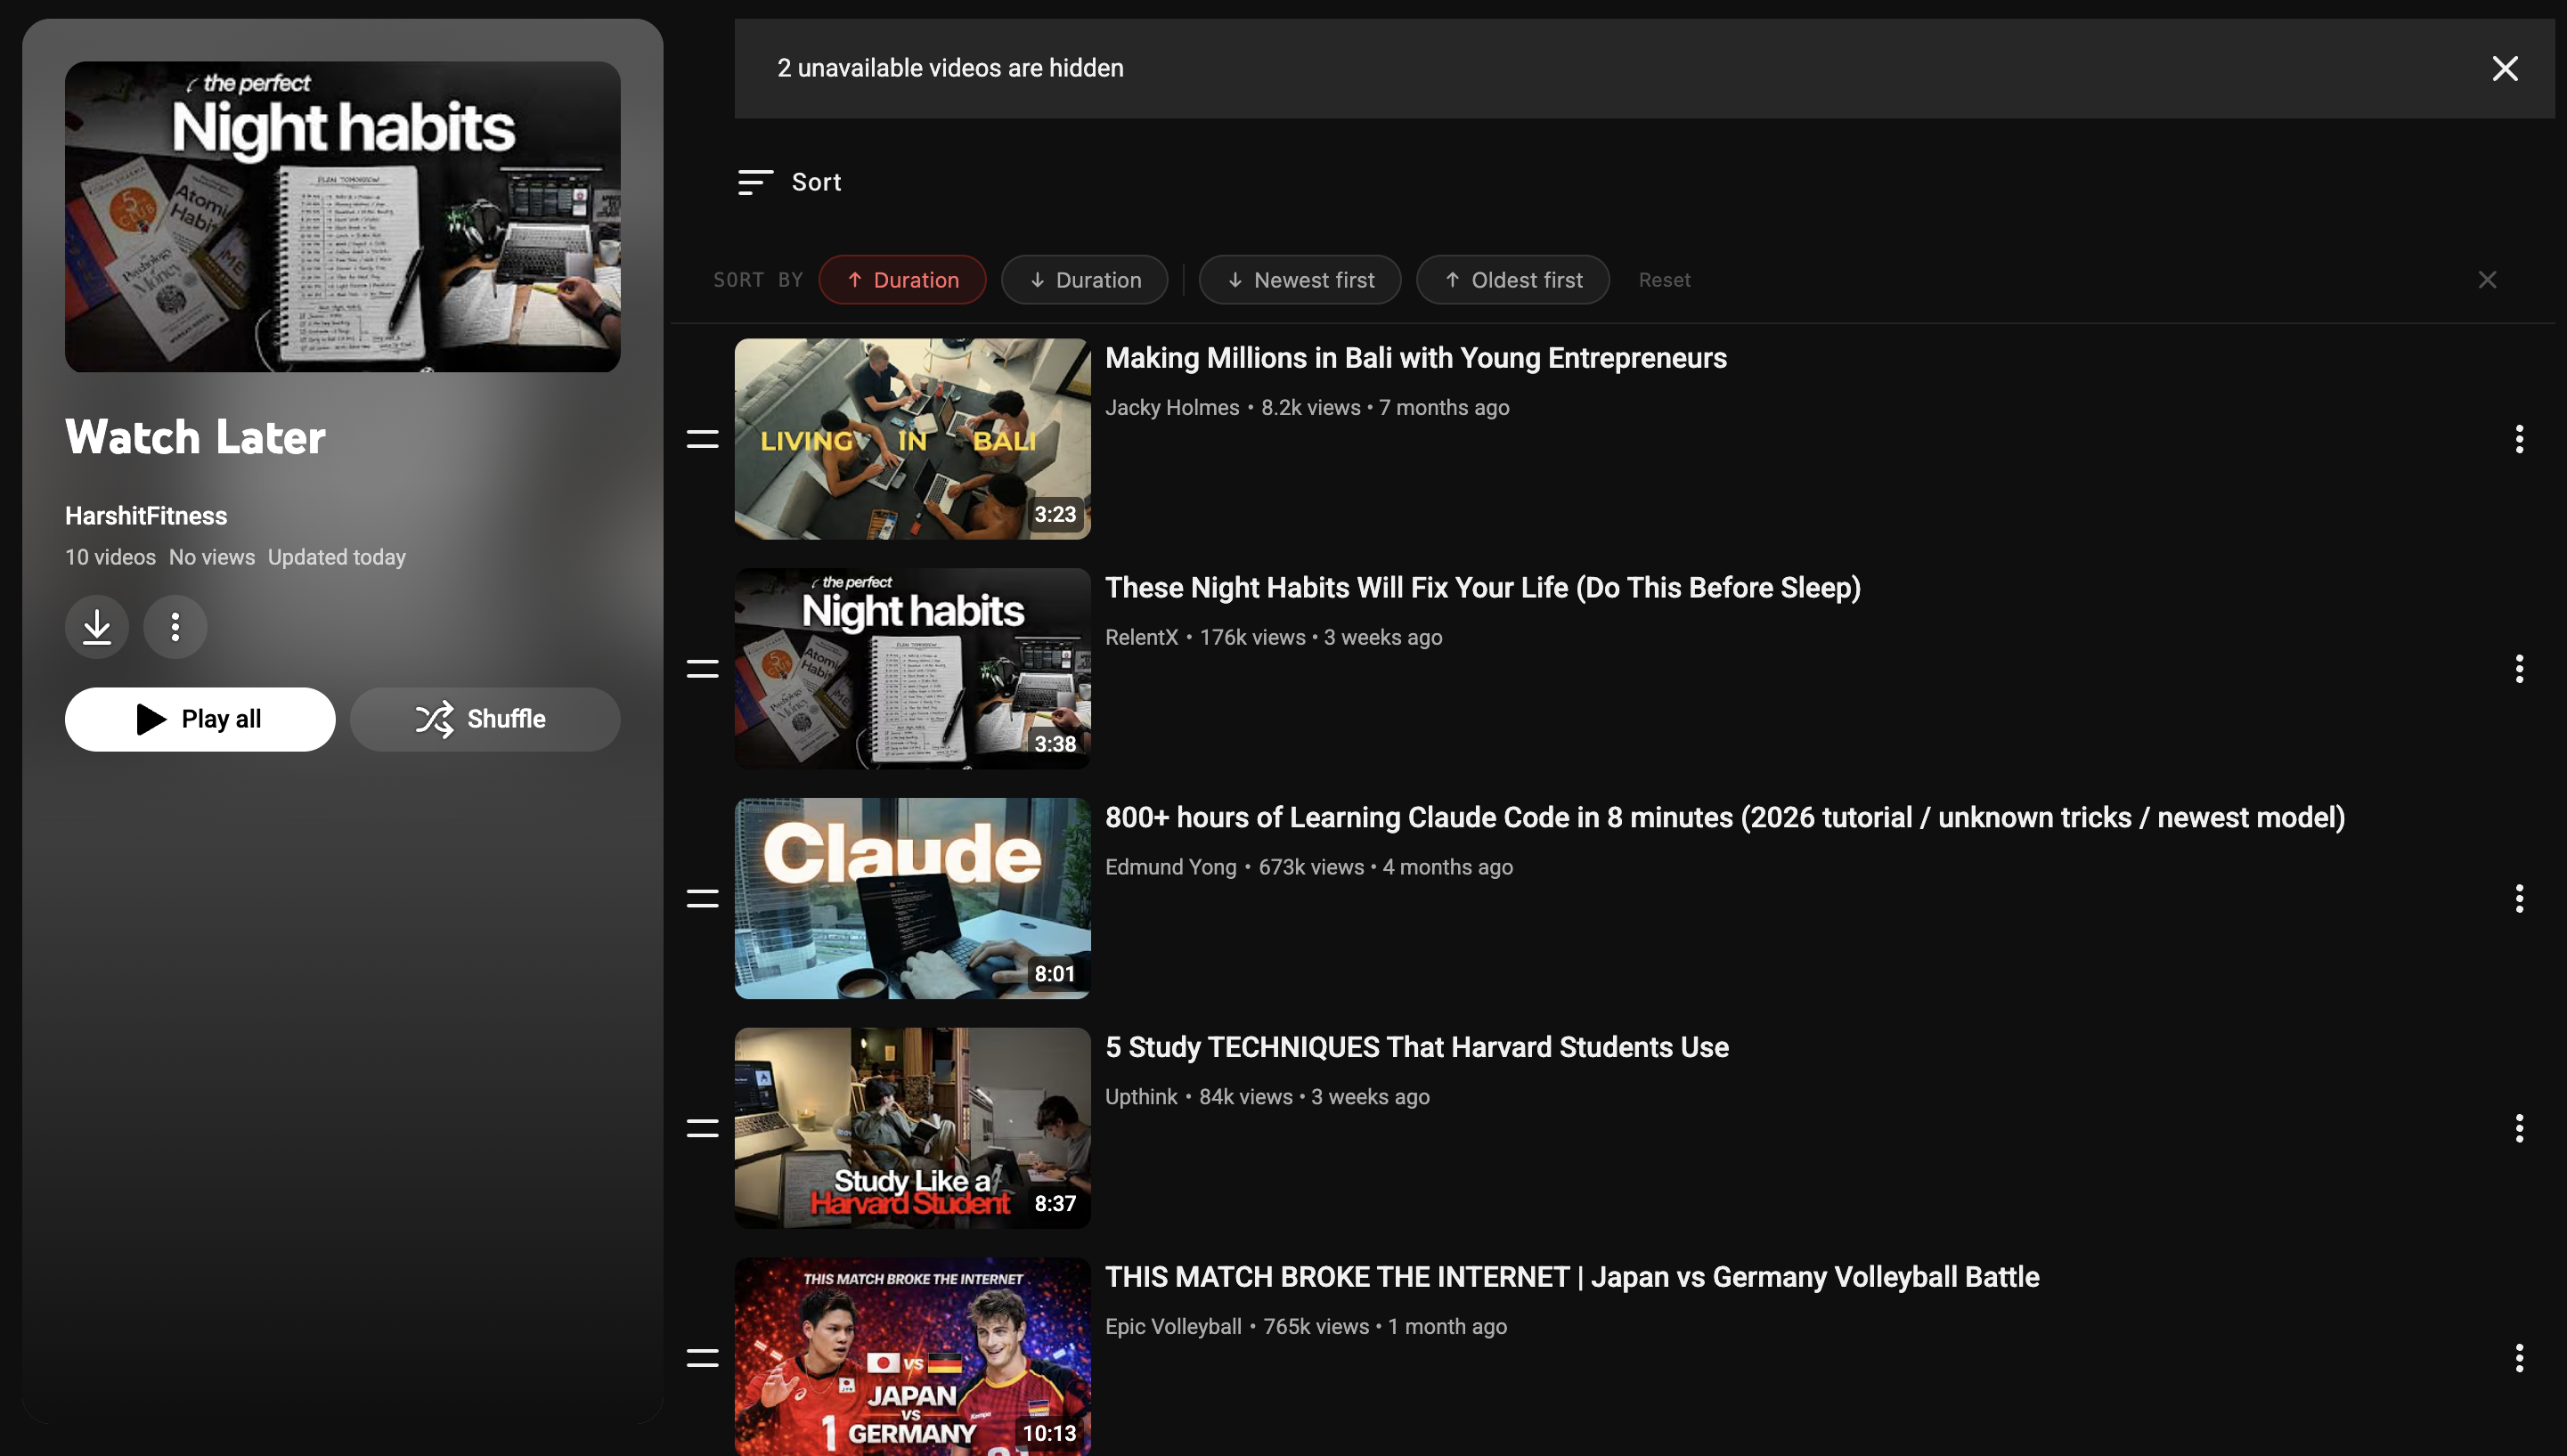Open options menu for the Claude Code video
2567x1456 pixels.
2519,898
